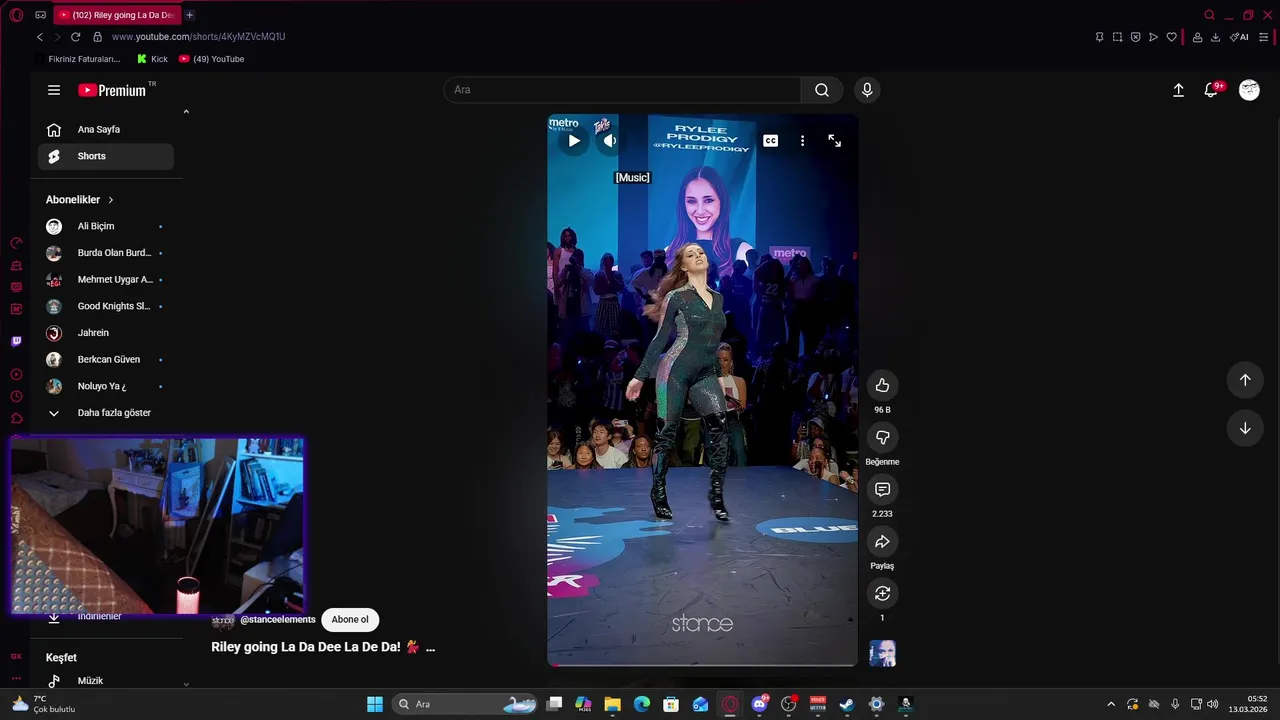Open the Burda Olan Burd... channel
This screenshot has width=1280, height=720.
pyautogui.click(x=106, y=253)
